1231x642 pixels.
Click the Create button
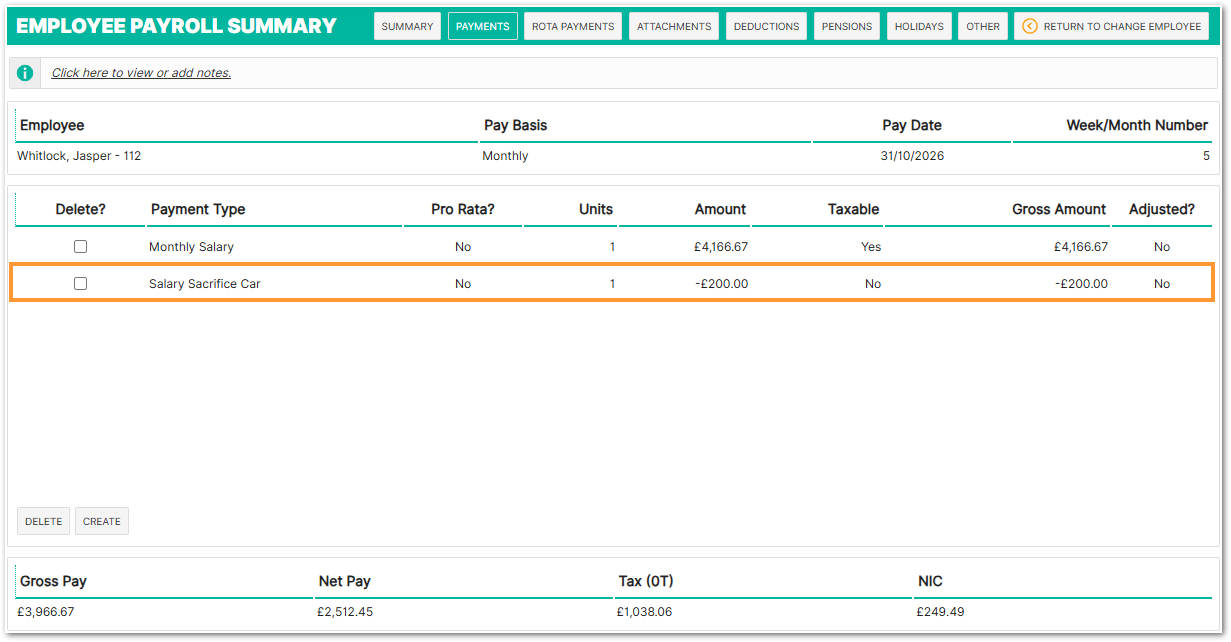[x=102, y=521]
